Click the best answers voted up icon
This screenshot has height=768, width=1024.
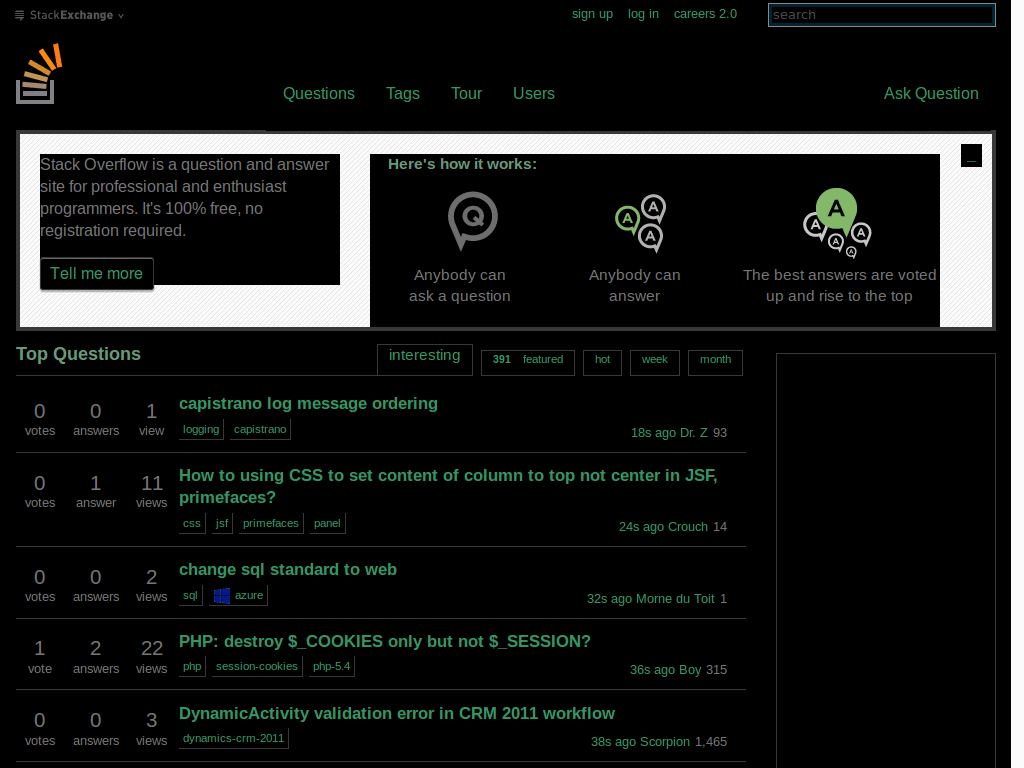tap(837, 223)
